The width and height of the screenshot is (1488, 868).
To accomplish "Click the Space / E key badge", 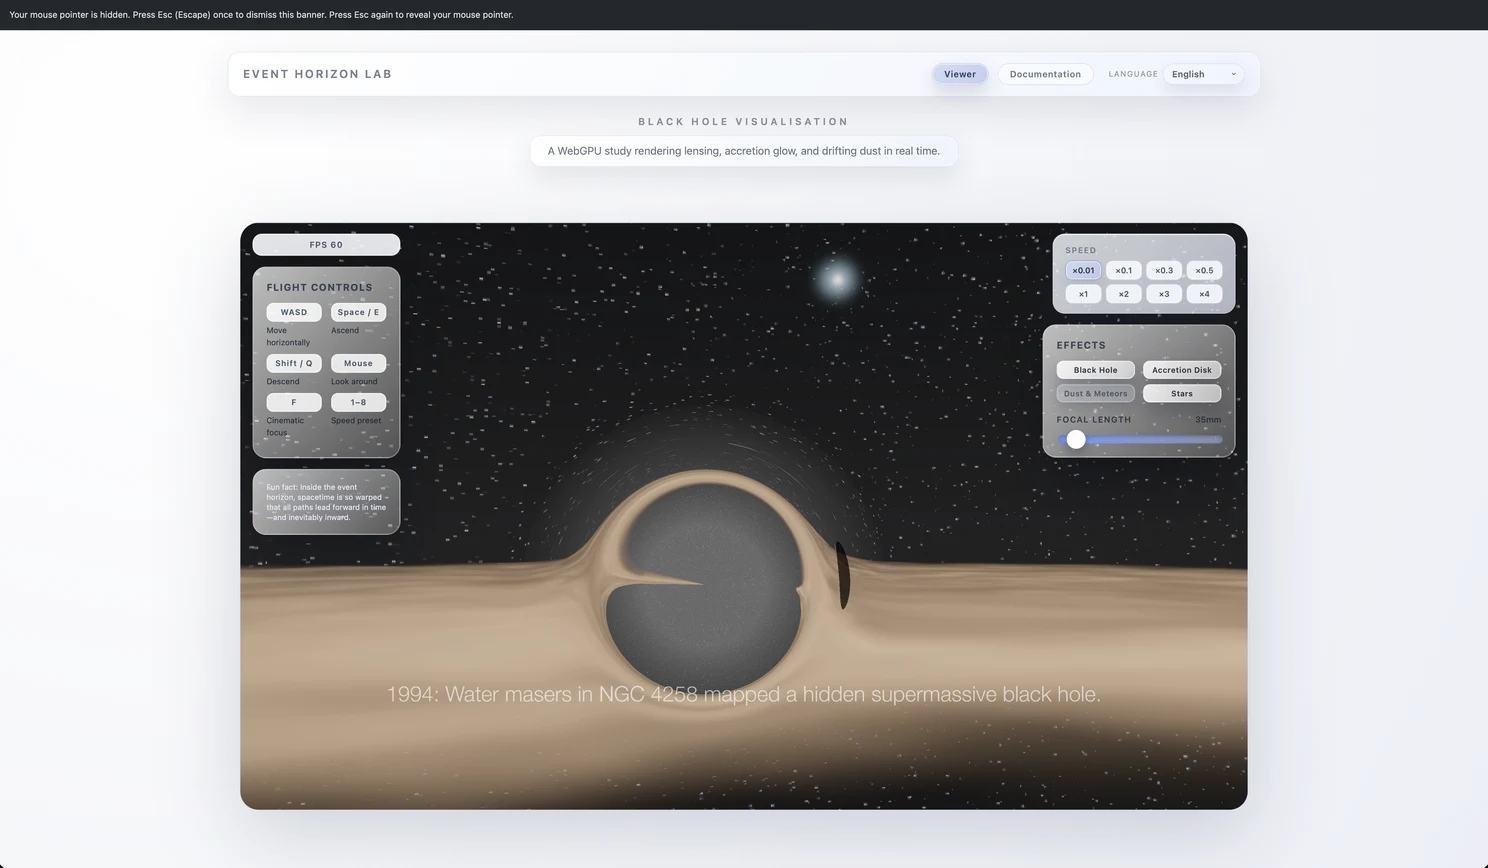I will pos(358,312).
